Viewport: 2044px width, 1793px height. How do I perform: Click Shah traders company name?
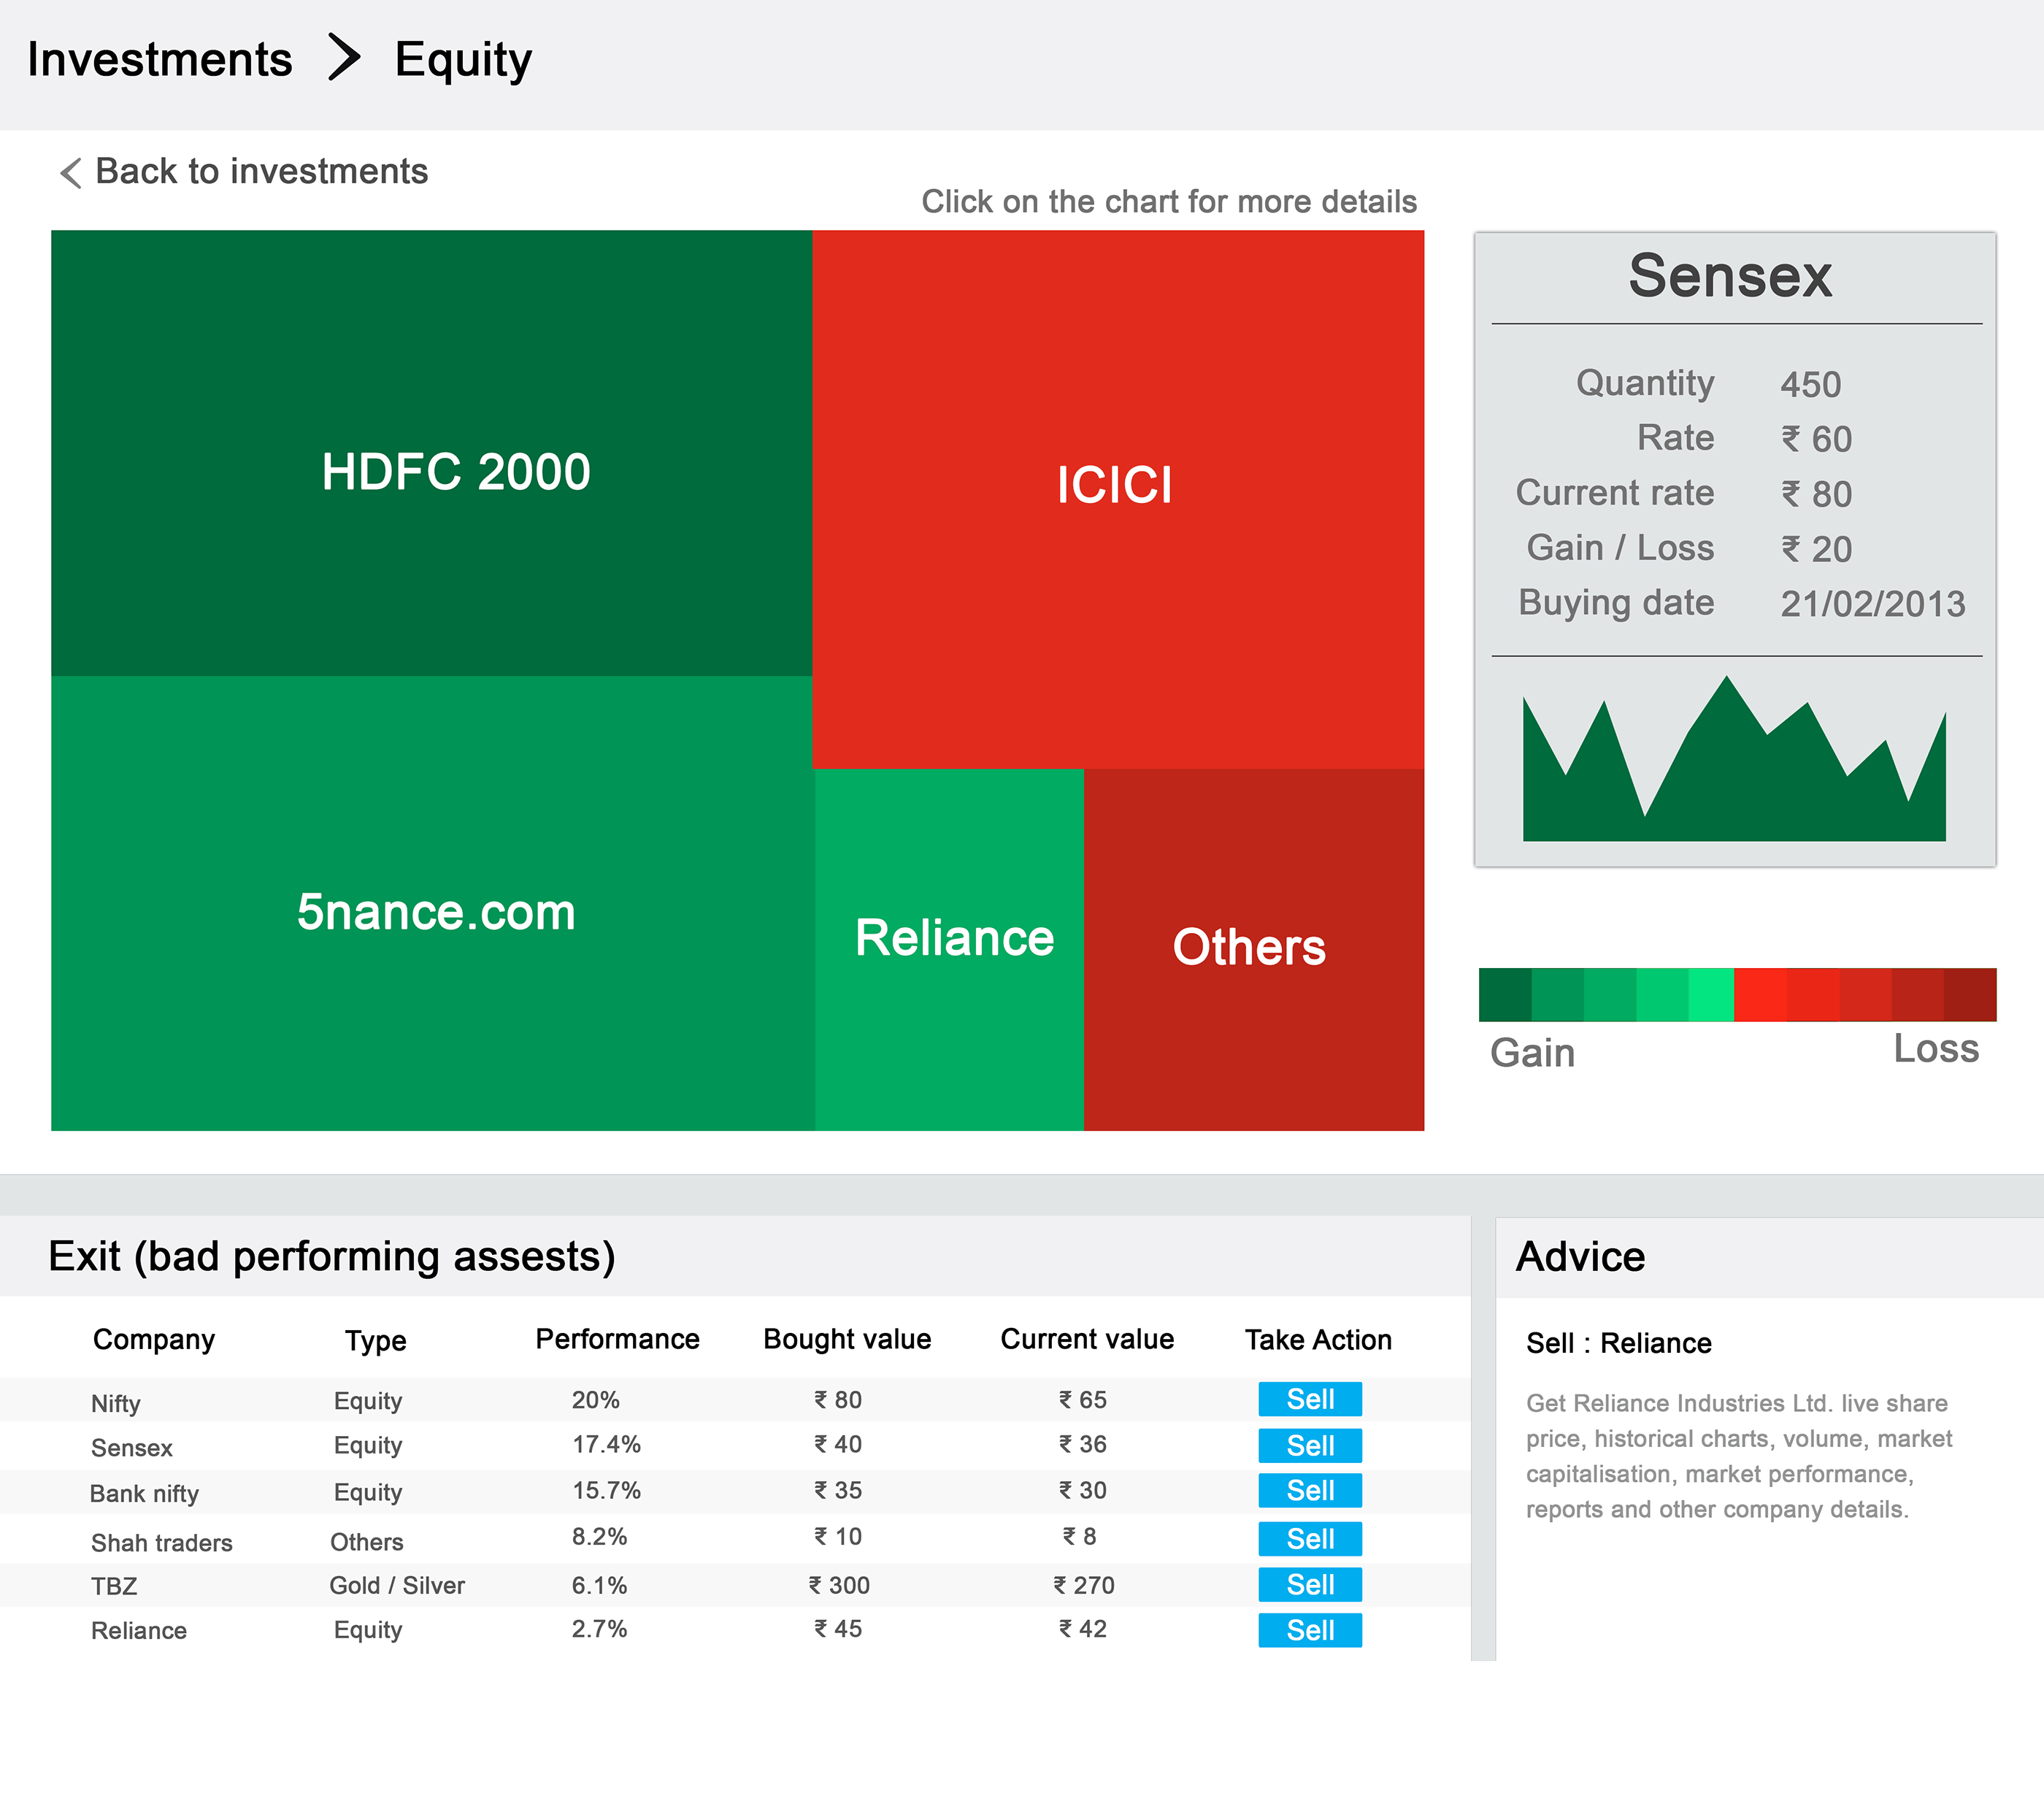(x=162, y=1542)
